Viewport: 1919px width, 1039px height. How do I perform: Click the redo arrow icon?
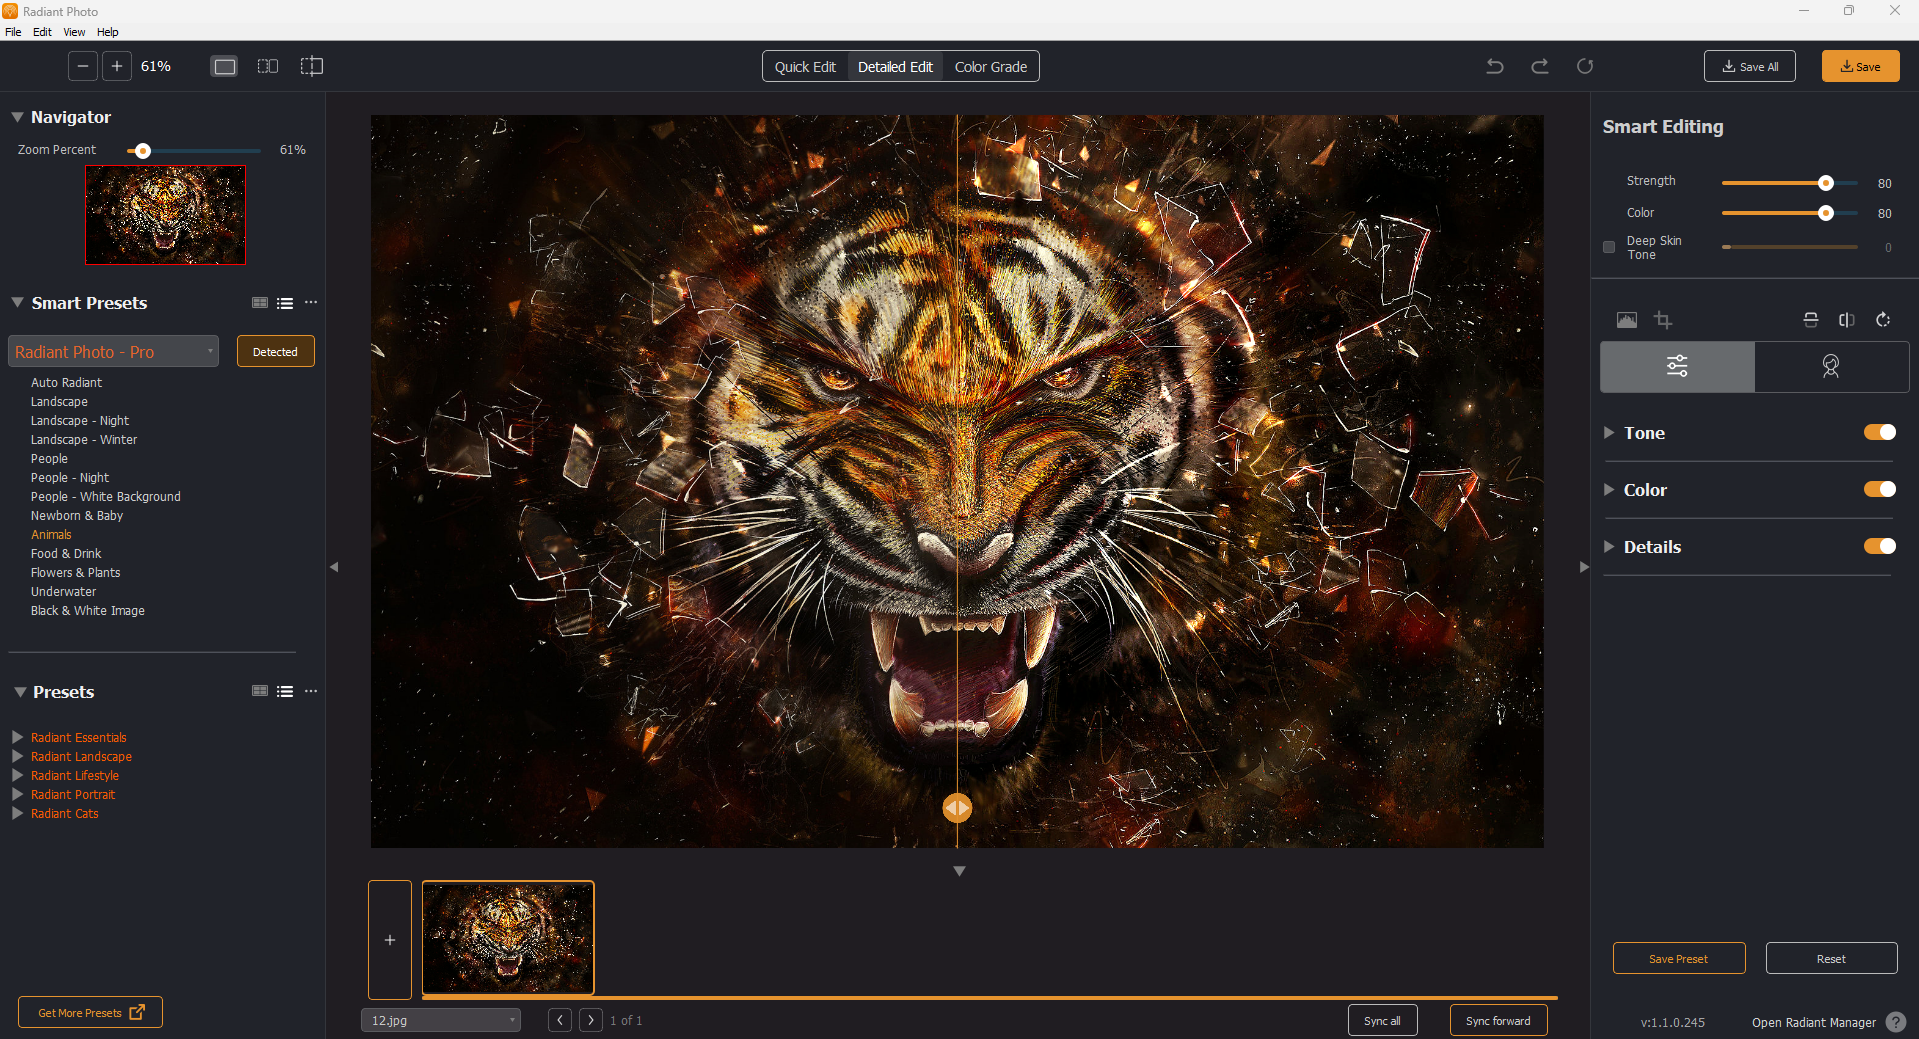pos(1540,66)
